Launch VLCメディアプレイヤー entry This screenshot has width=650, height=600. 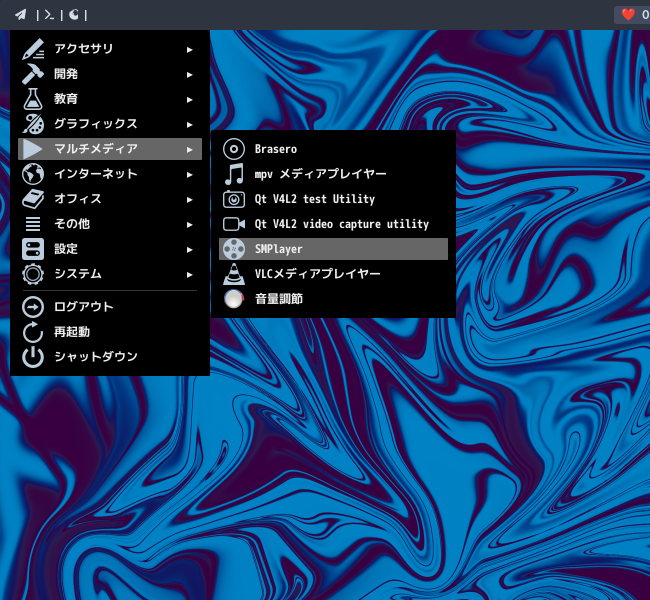tap(333, 274)
